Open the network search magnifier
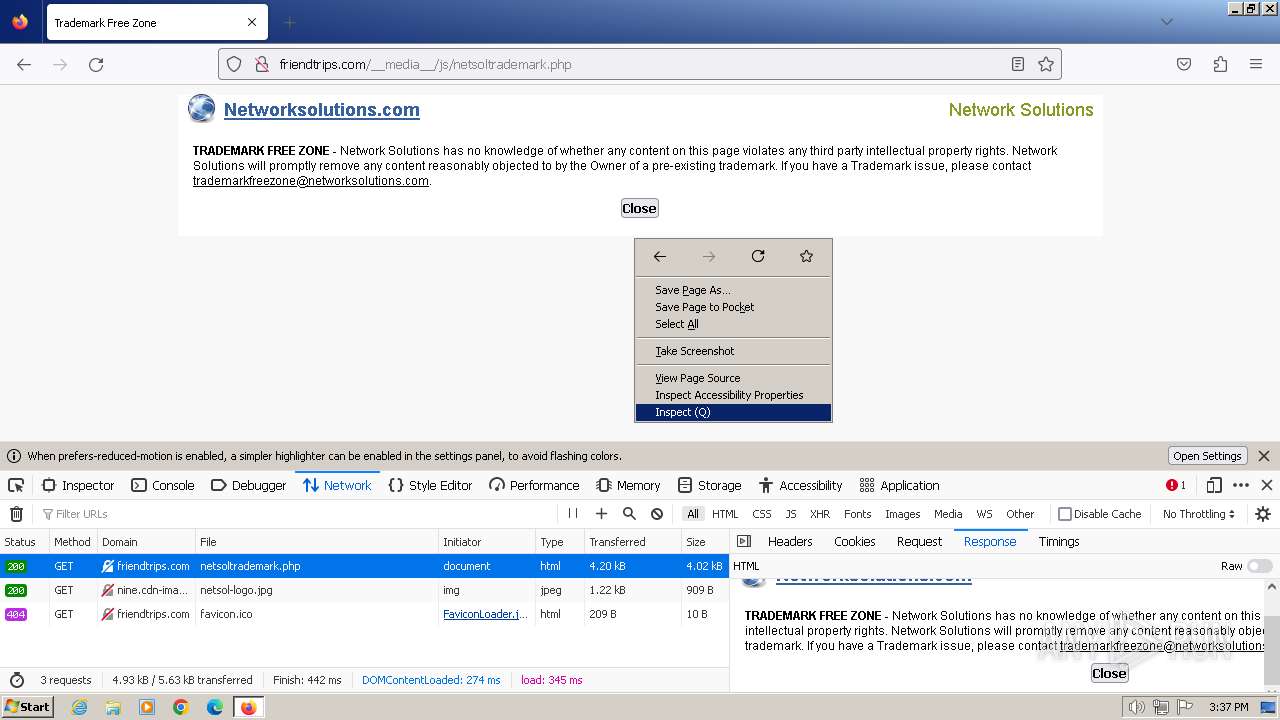 pos(629,514)
